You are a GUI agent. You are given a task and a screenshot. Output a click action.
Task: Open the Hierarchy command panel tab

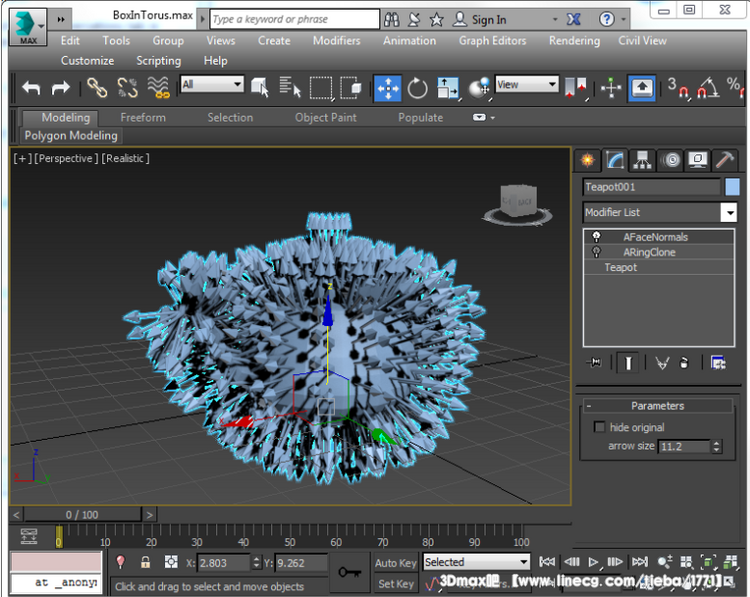pyautogui.click(x=642, y=160)
